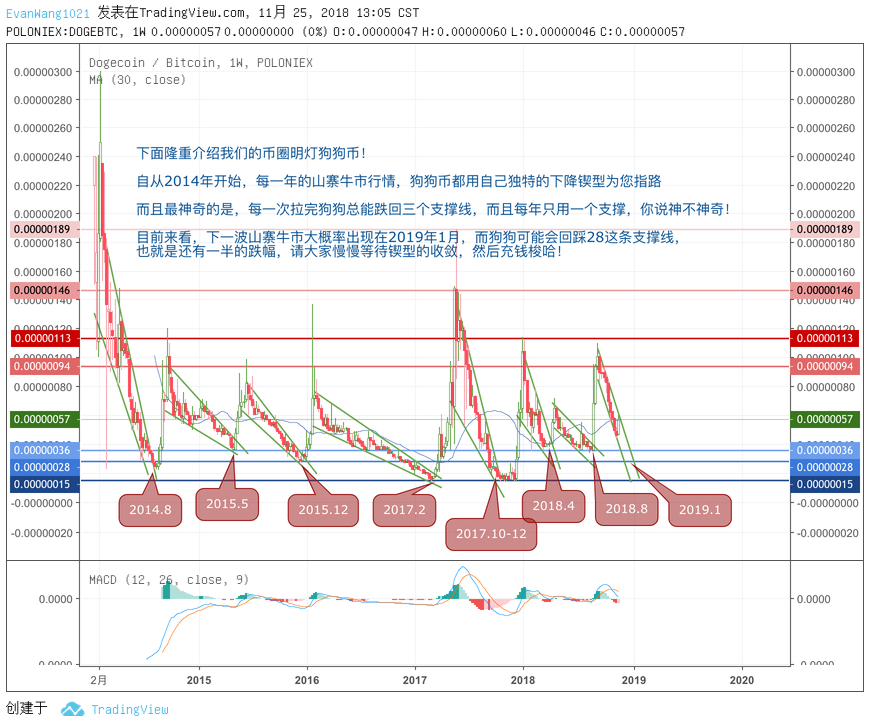Select the POLONIEX:DOGEBTC symbol text in header
Viewport: 870px width, 728px height.
(x=65, y=32)
